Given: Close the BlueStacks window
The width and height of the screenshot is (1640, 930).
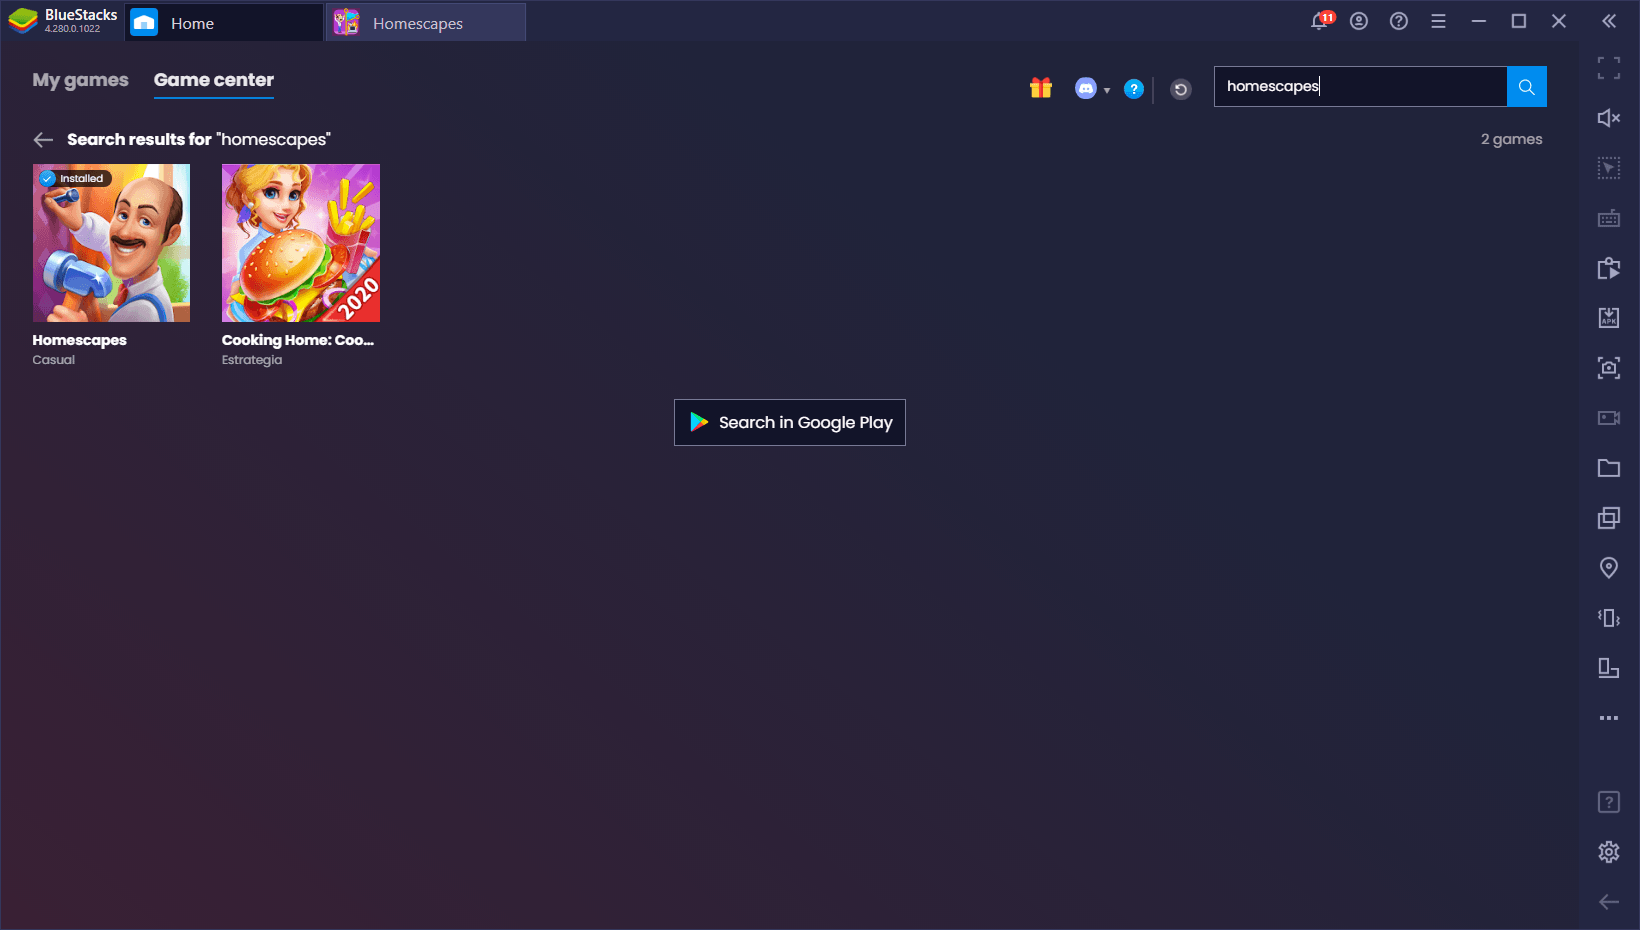Looking at the screenshot, I should click(1559, 21).
